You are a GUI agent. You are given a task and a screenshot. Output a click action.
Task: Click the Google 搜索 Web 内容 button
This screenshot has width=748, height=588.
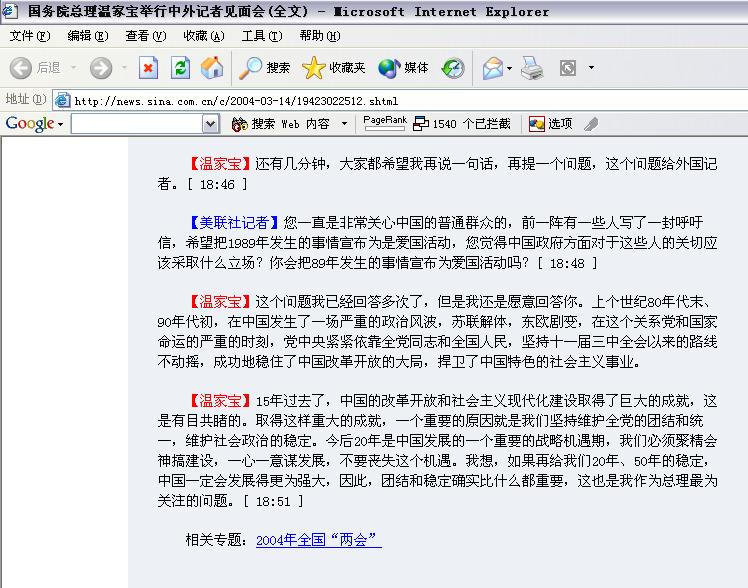pos(280,124)
